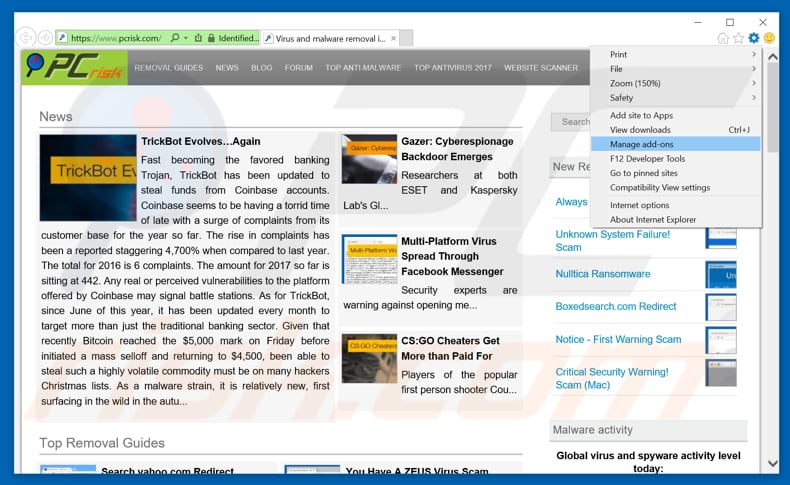
Task: Open TrickBot Evolves…Again article headline
Action: tap(201, 142)
